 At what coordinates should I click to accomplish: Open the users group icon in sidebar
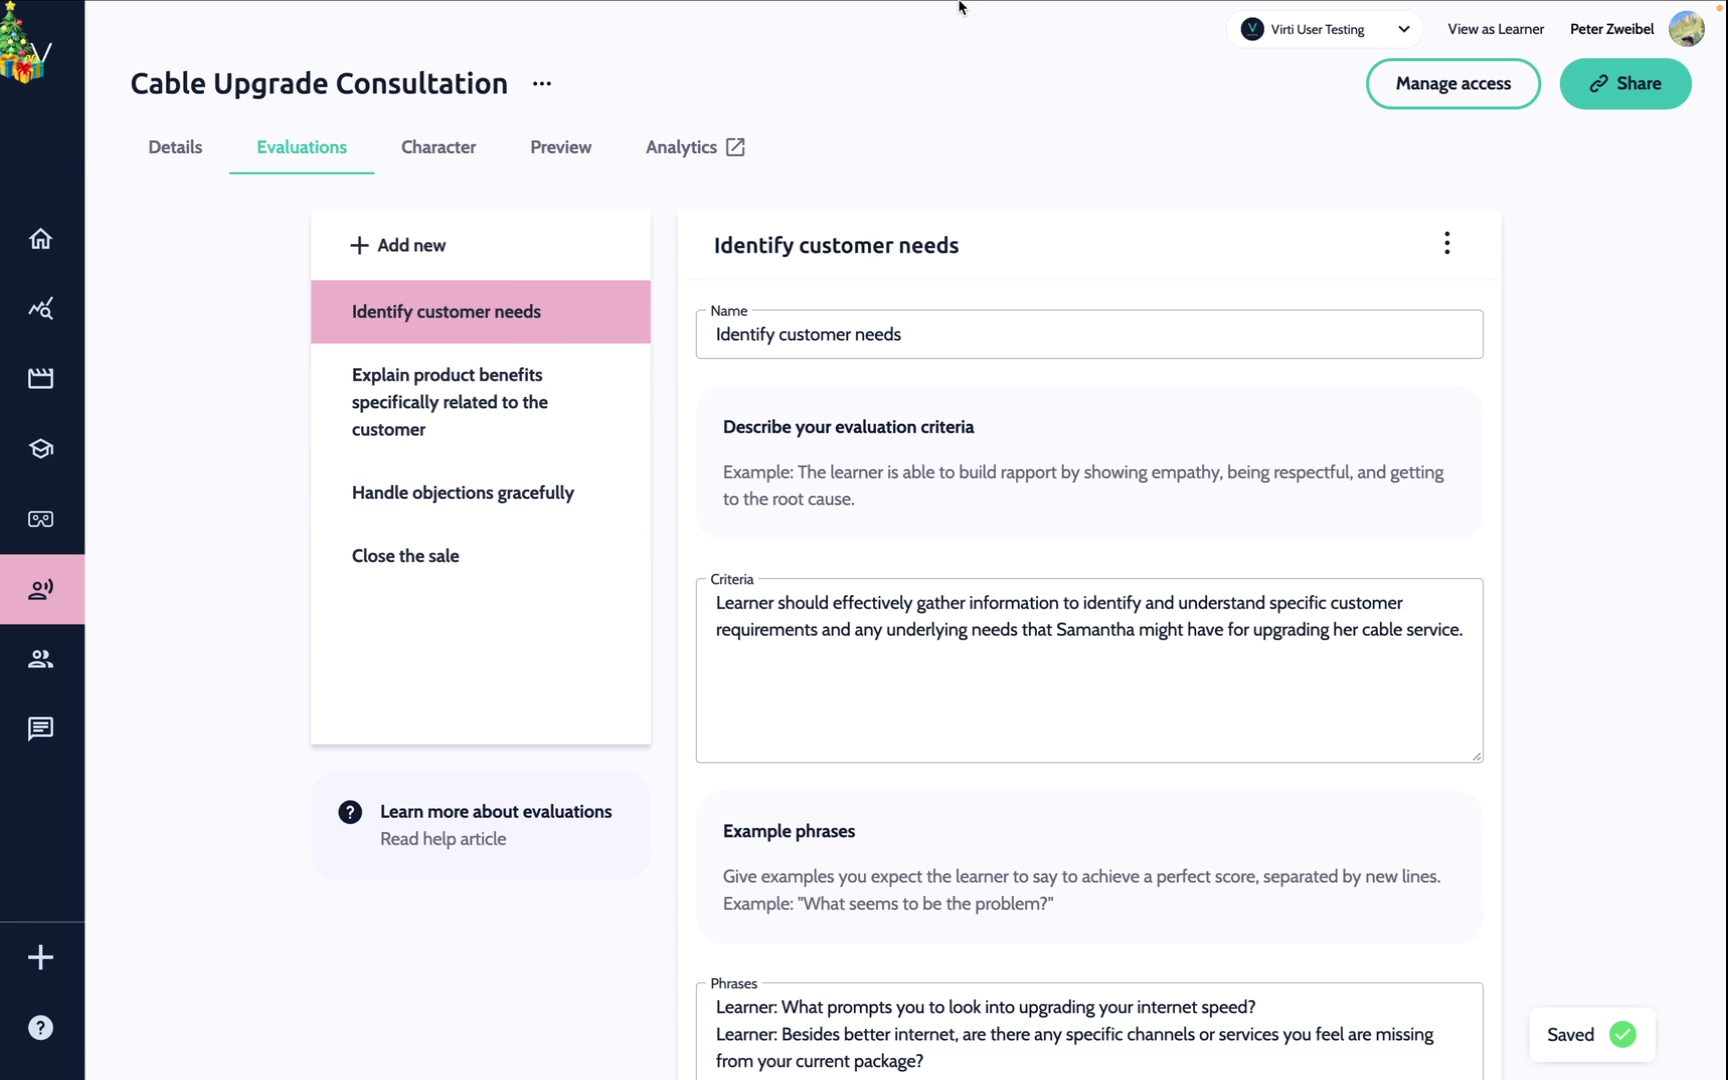(41, 659)
